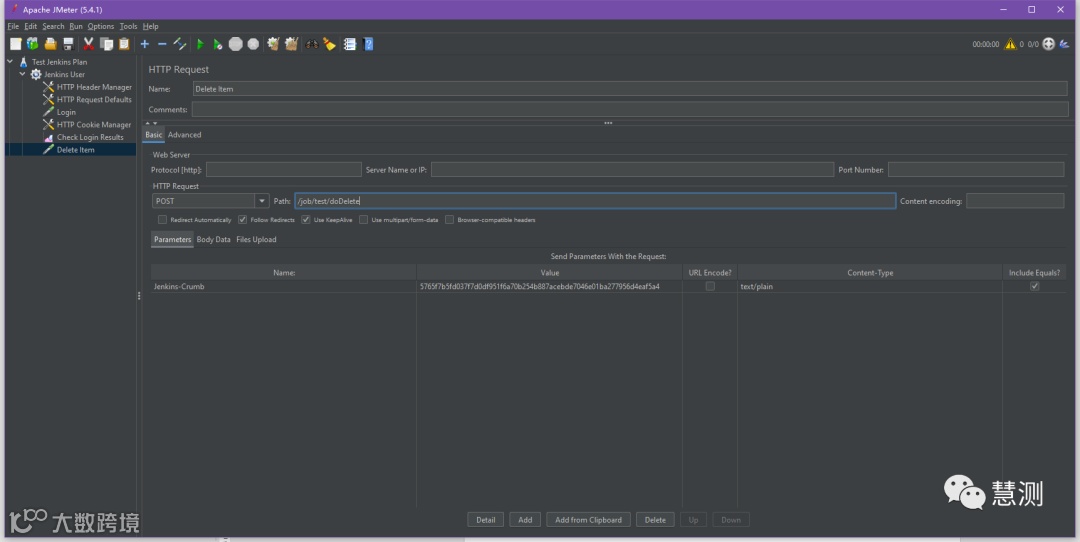Toggle Browser-compatible headers checkbox
Image resolution: width=1080 pixels, height=542 pixels.
449,220
